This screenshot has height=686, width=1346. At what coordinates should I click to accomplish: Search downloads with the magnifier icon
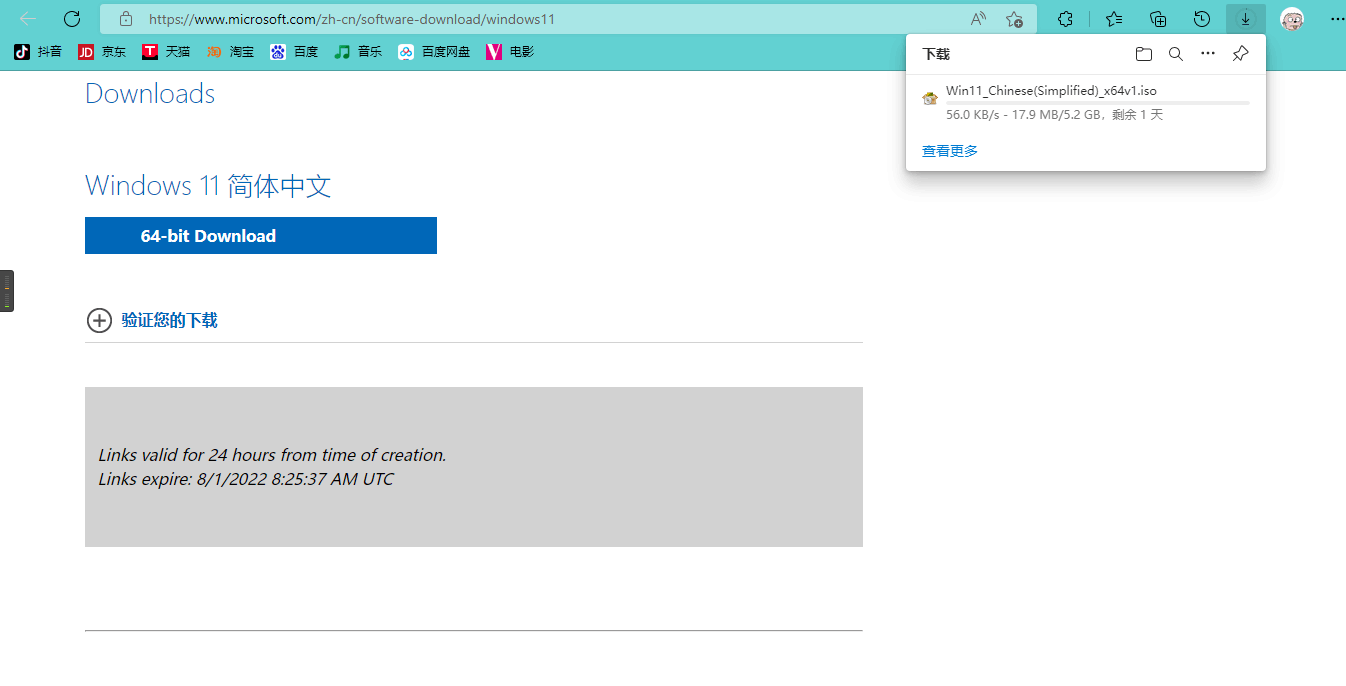[1176, 54]
